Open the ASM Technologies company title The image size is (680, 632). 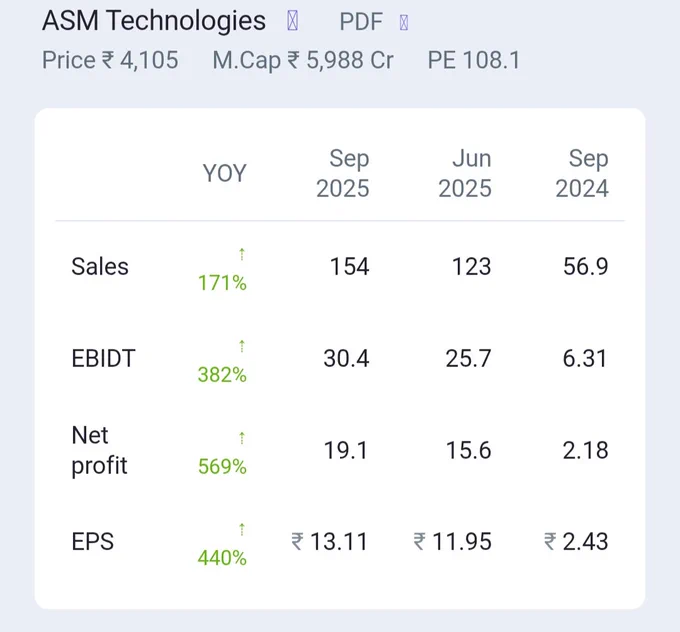coord(154,21)
